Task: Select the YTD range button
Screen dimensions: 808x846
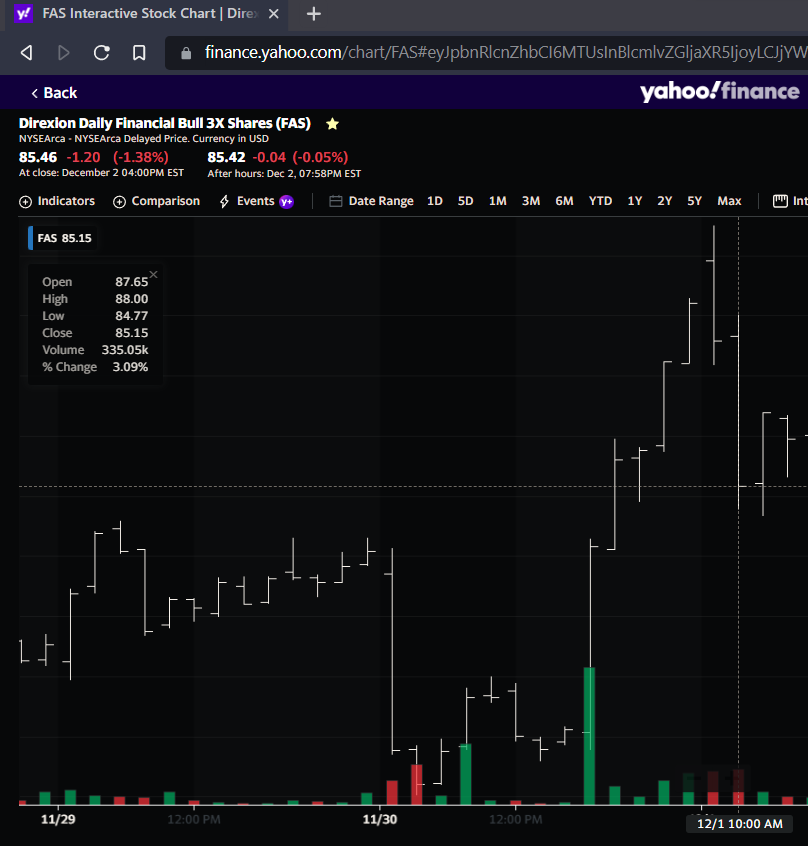Action: tap(599, 201)
